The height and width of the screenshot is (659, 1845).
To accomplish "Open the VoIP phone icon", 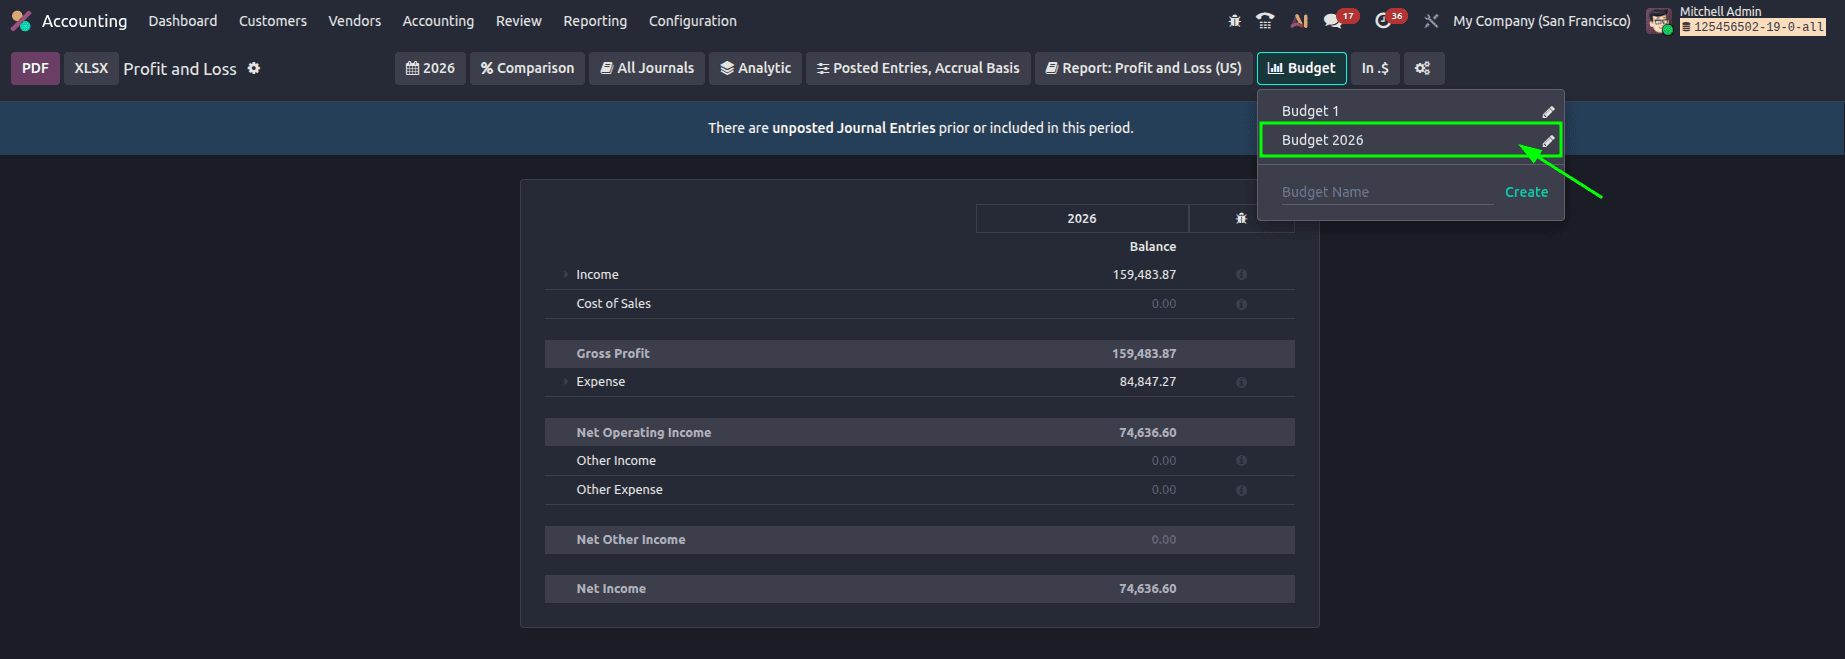I will click(1265, 21).
